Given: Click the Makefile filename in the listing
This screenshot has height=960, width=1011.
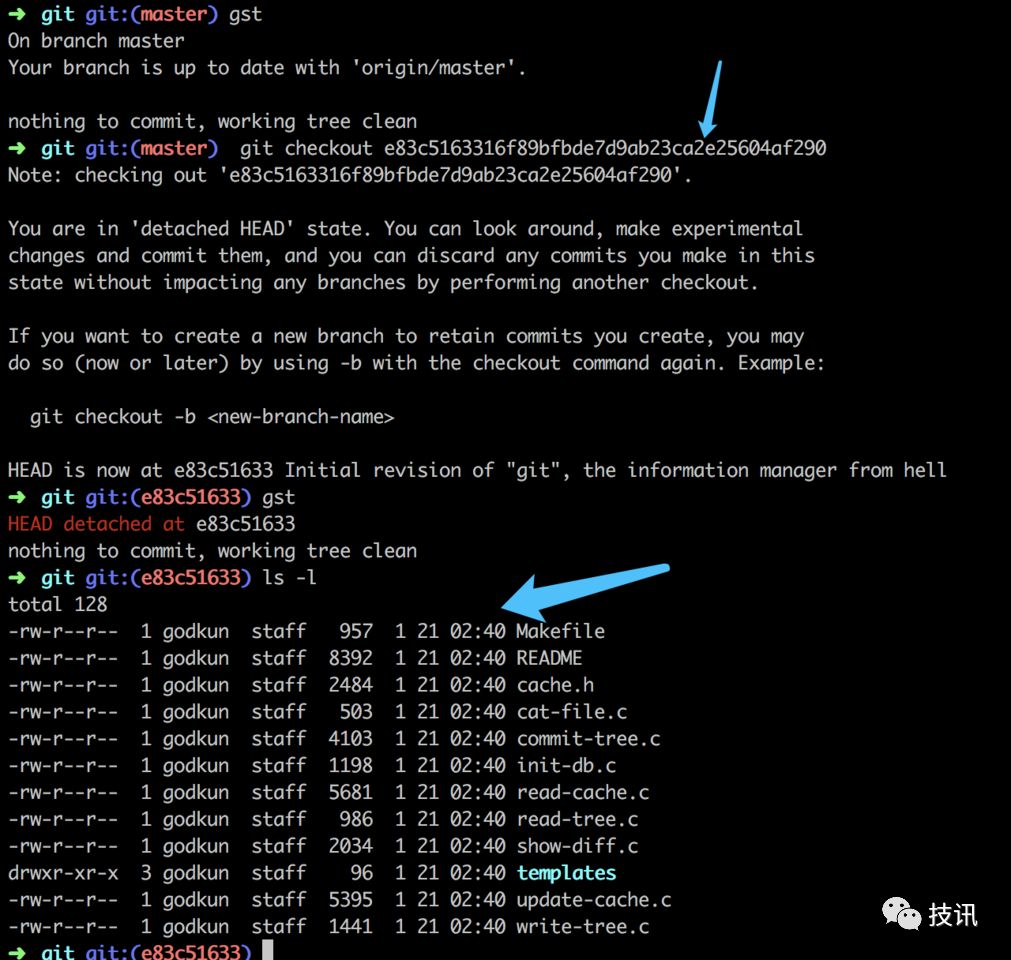Looking at the screenshot, I should pos(560,631).
